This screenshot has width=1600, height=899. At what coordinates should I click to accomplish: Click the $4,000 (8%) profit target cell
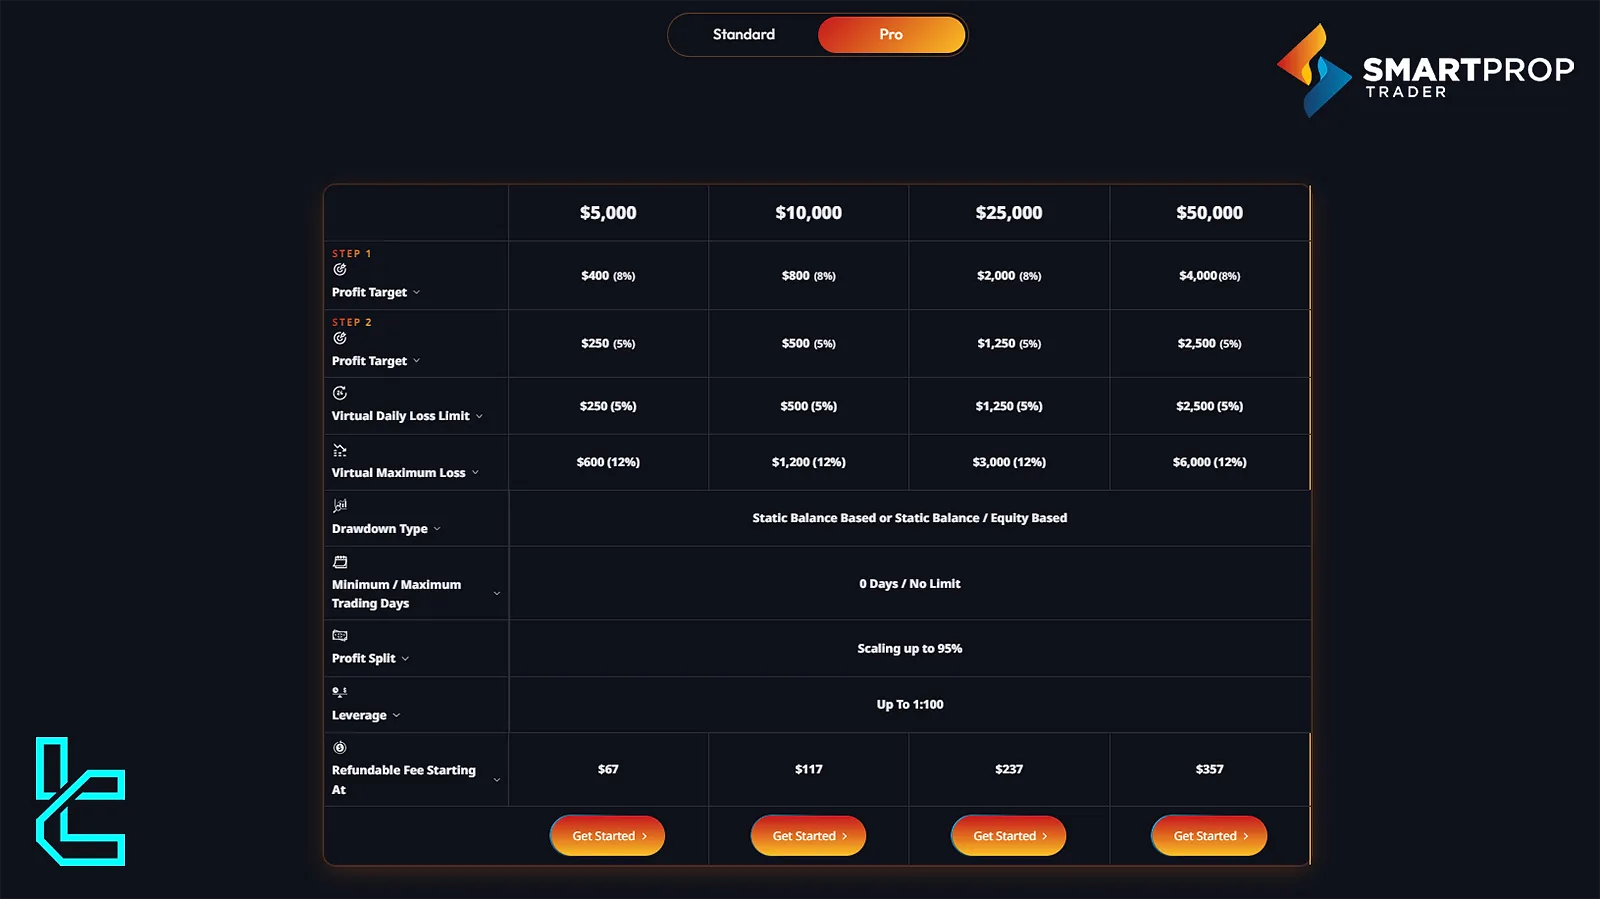pos(1210,276)
